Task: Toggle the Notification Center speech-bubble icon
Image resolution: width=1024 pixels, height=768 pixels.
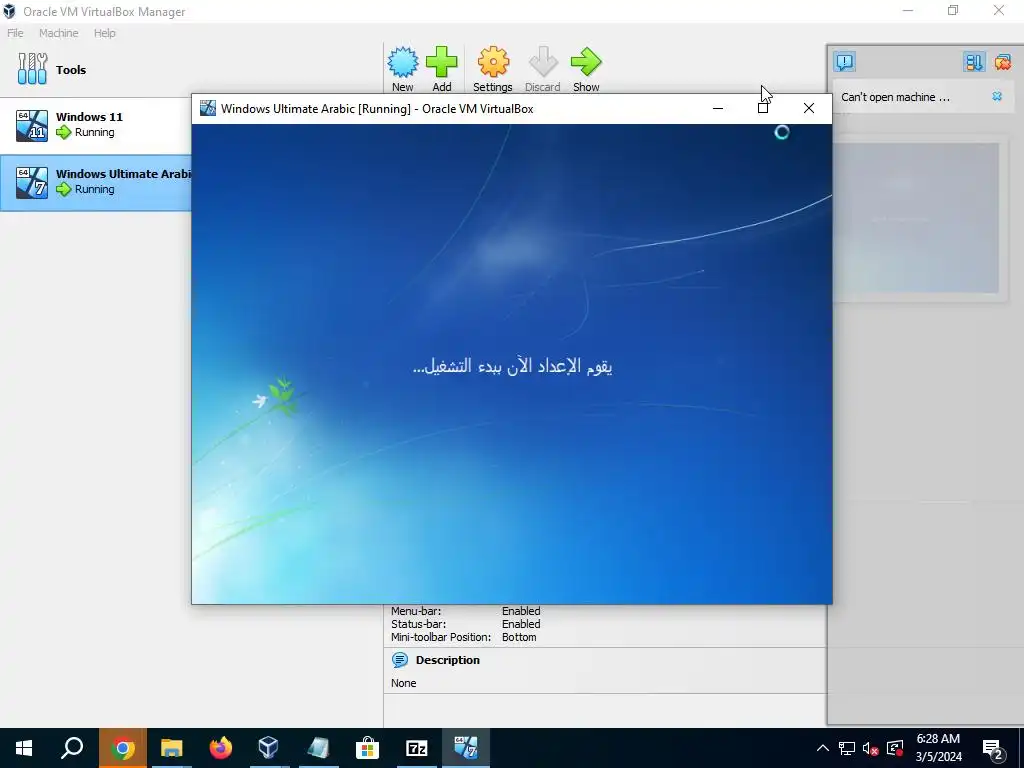Action: point(844,62)
